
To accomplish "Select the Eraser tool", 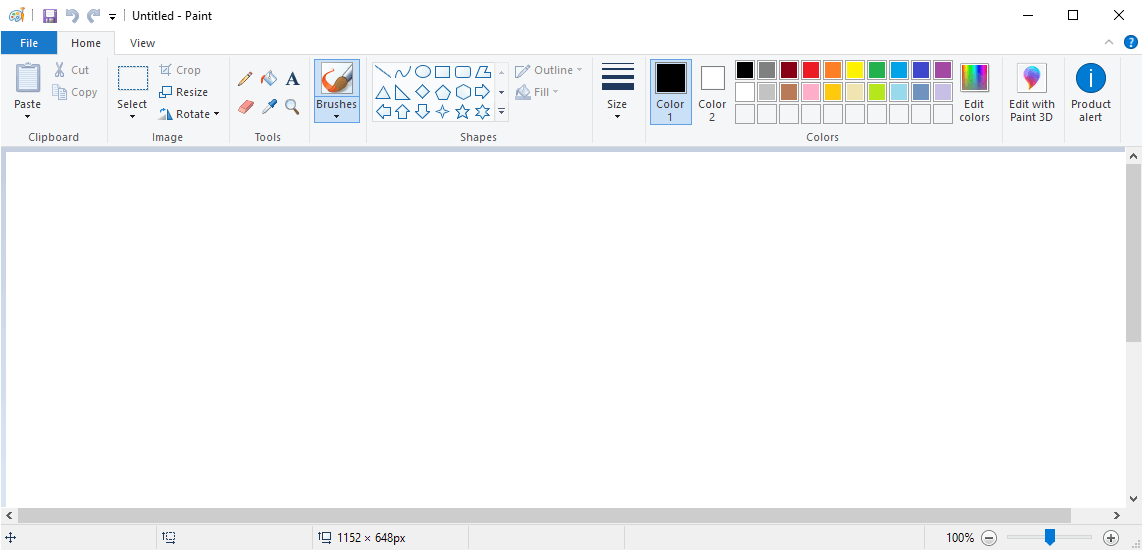I will click(245, 107).
